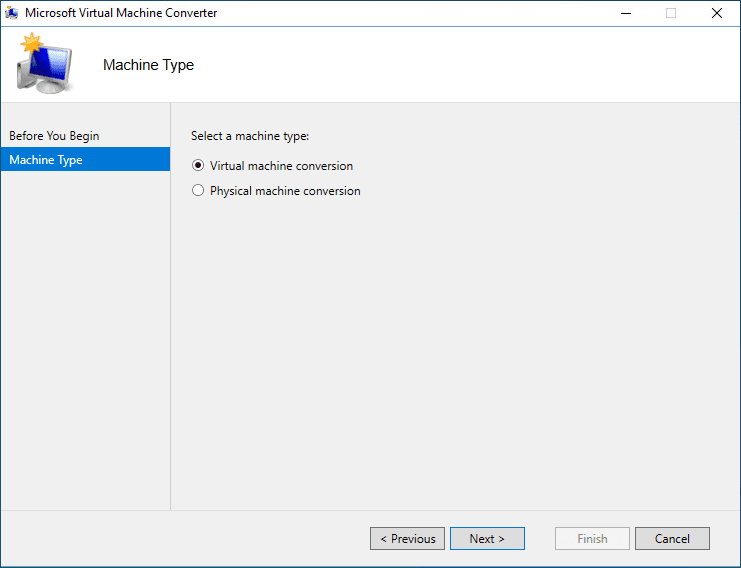741x568 pixels.
Task: Close the Microsoft Virtual Machine Converter window
Action: [716, 13]
